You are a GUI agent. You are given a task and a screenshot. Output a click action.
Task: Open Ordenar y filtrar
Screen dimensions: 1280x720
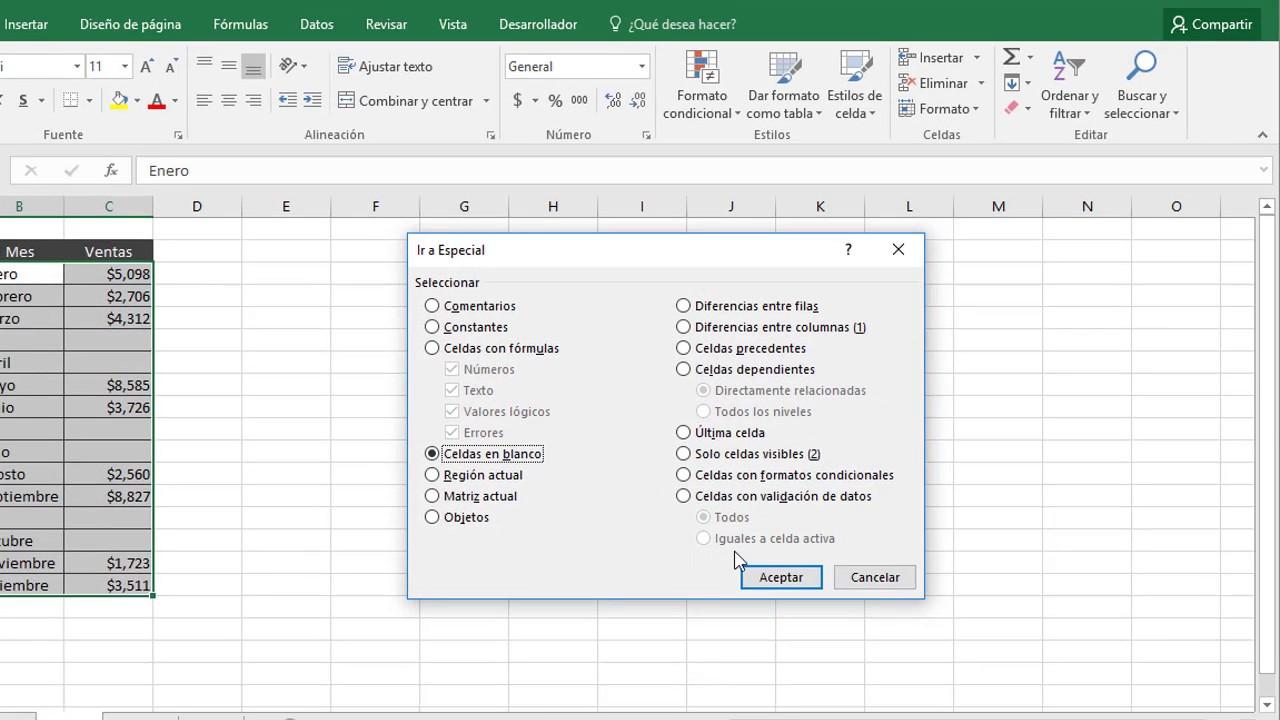1069,85
